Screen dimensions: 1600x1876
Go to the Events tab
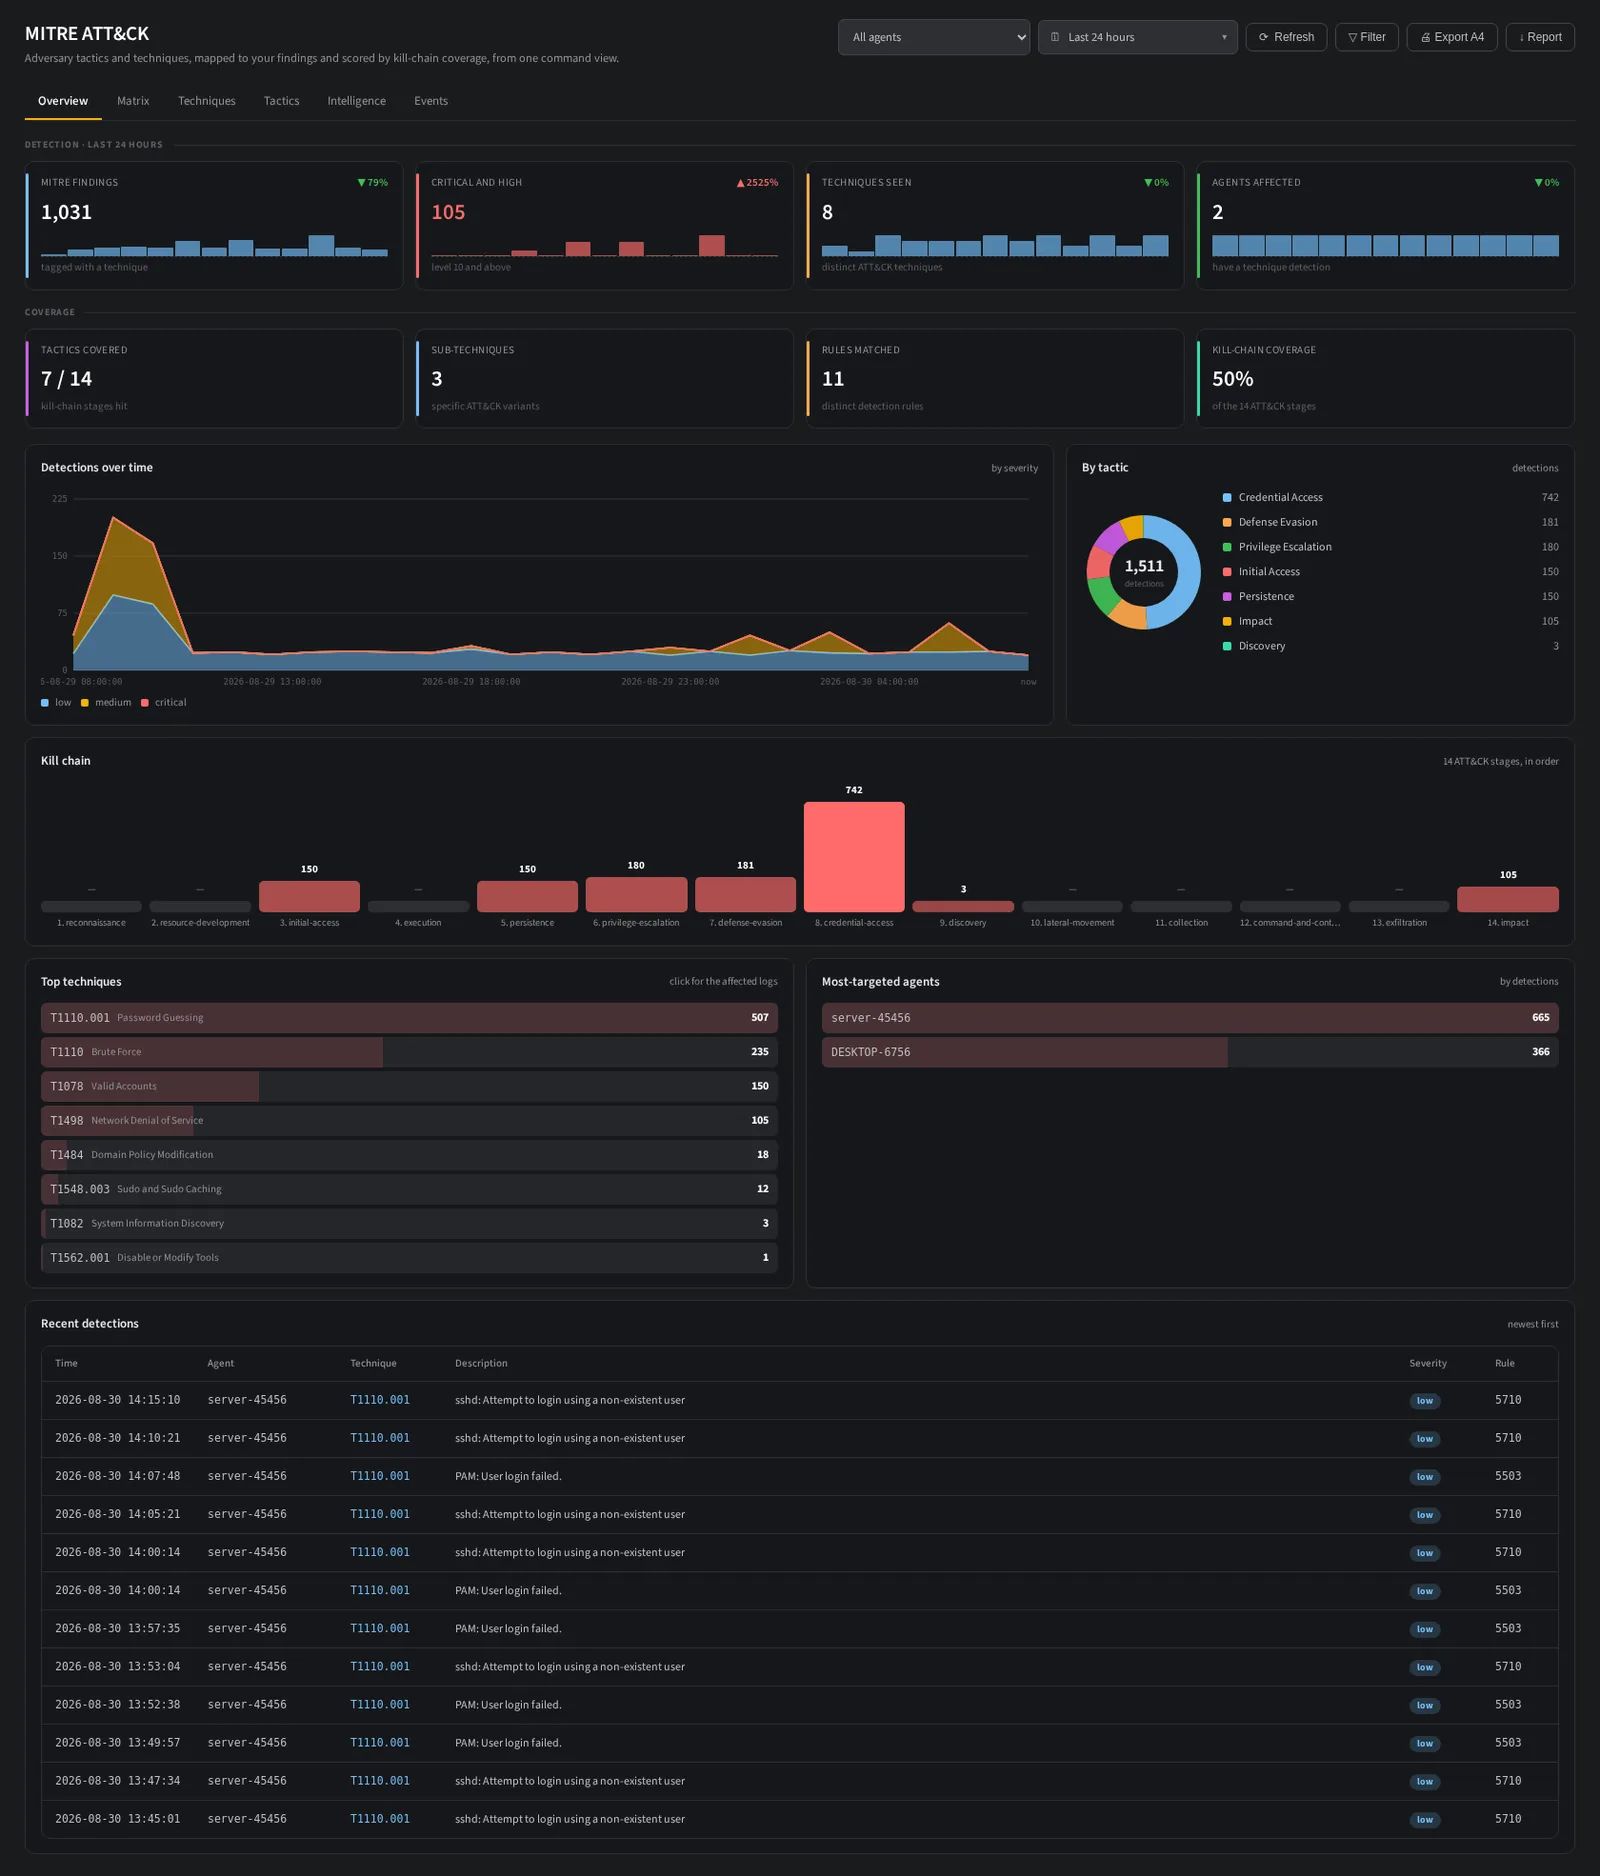431,101
